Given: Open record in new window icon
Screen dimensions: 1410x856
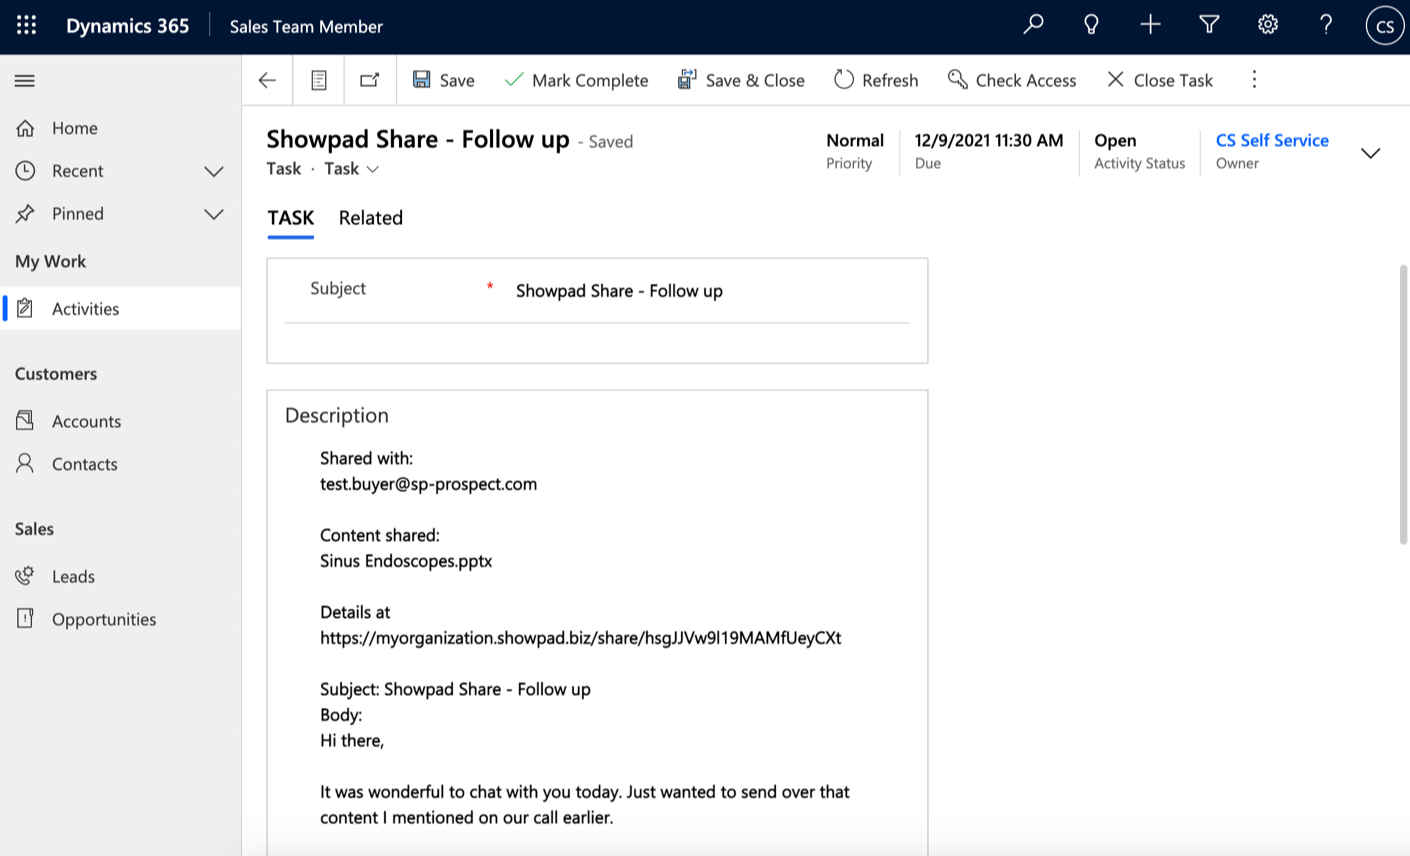Looking at the screenshot, I should coord(370,80).
